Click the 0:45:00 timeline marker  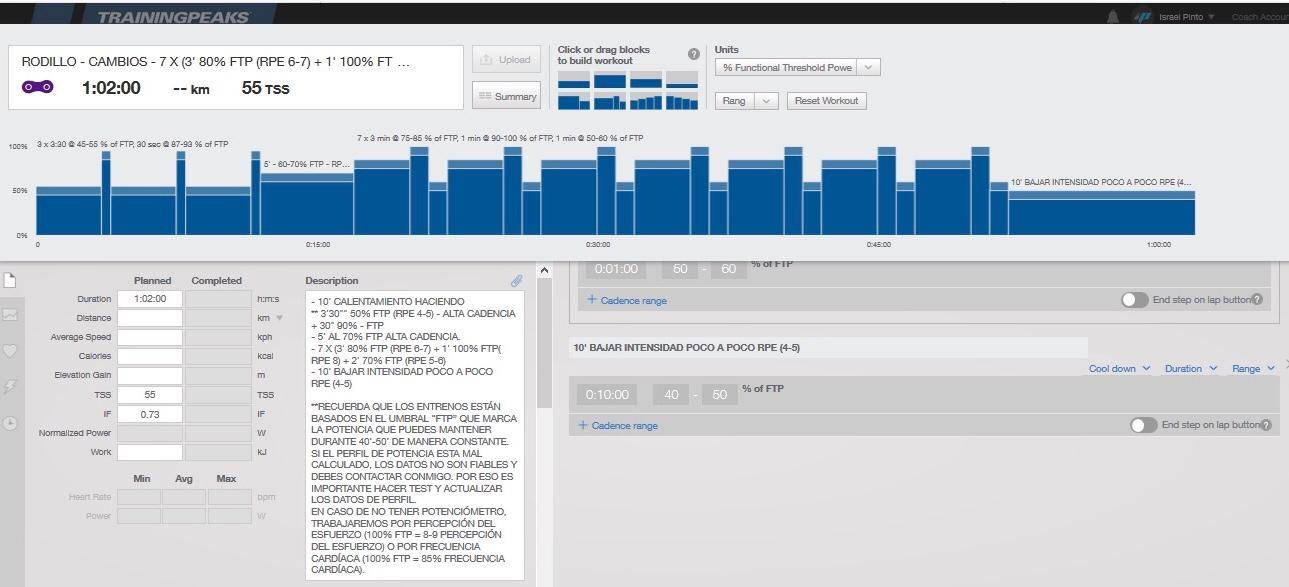pyautogui.click(x=879, y=245)
